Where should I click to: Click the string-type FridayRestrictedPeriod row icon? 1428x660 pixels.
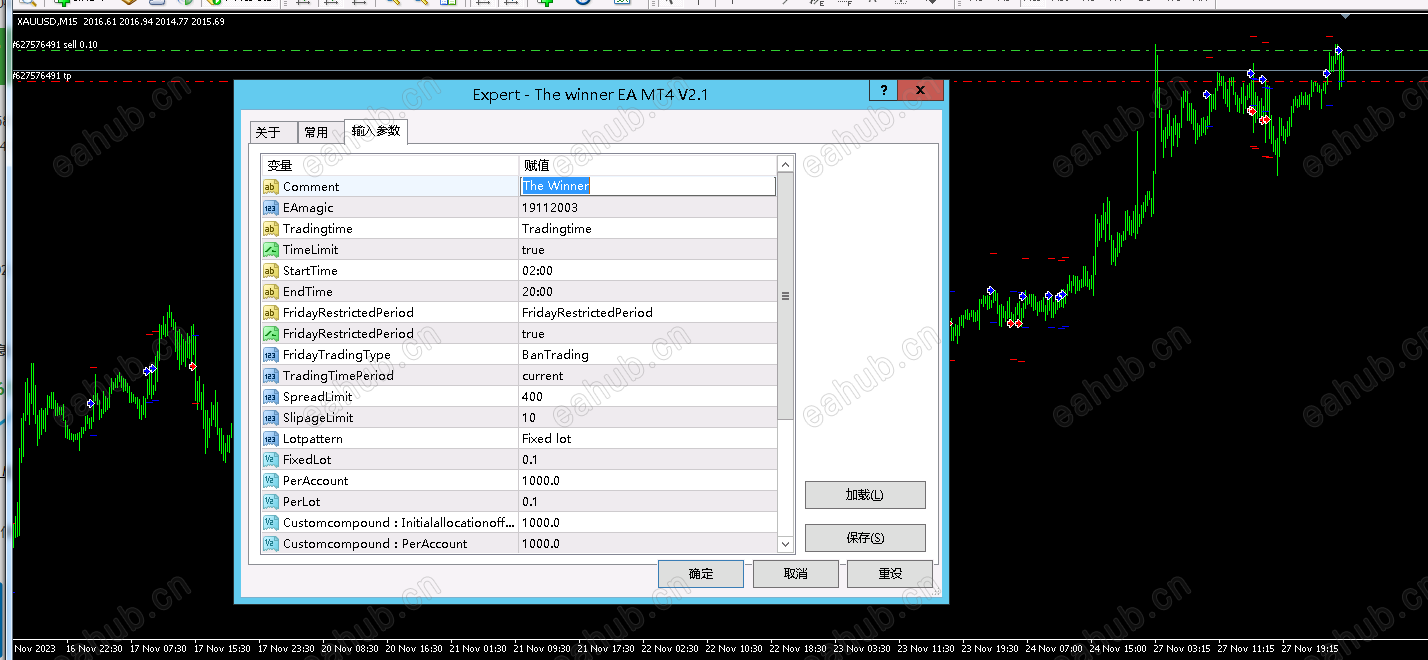coord(270,313)
